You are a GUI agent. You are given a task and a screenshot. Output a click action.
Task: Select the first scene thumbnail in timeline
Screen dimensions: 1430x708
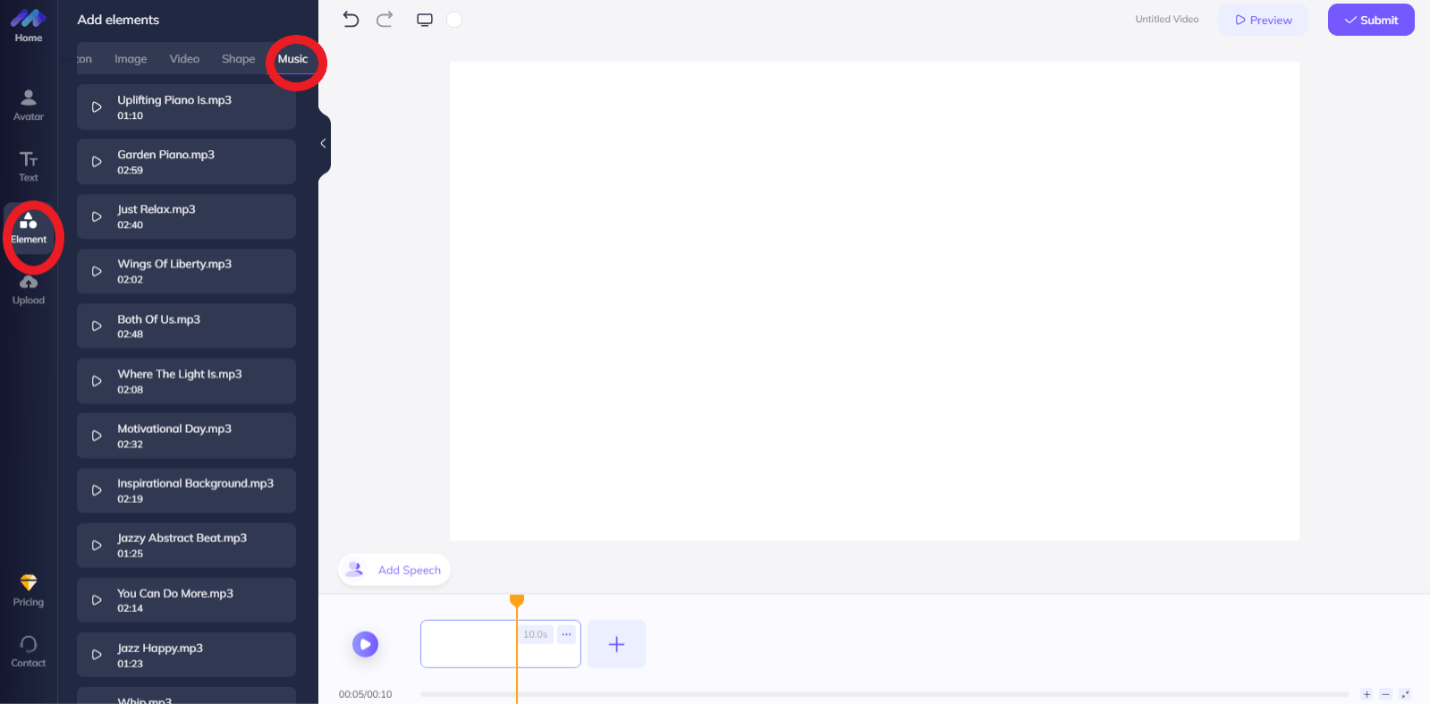pos(500,644)
